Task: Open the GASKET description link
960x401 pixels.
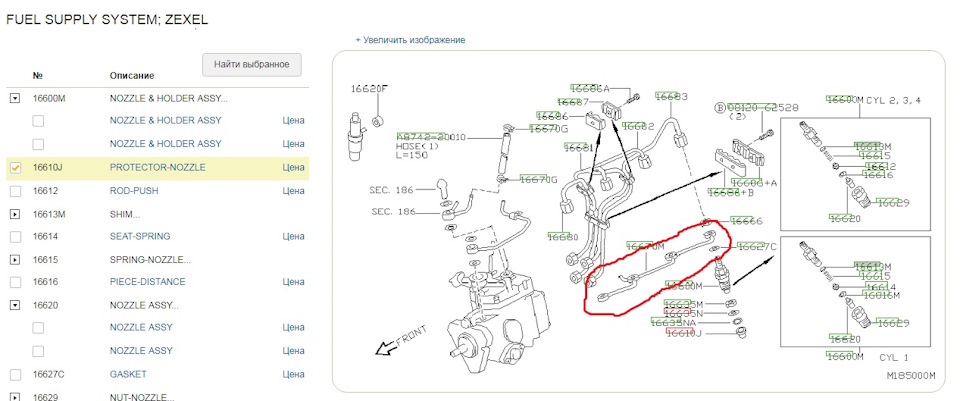Action: pos(128,374)
